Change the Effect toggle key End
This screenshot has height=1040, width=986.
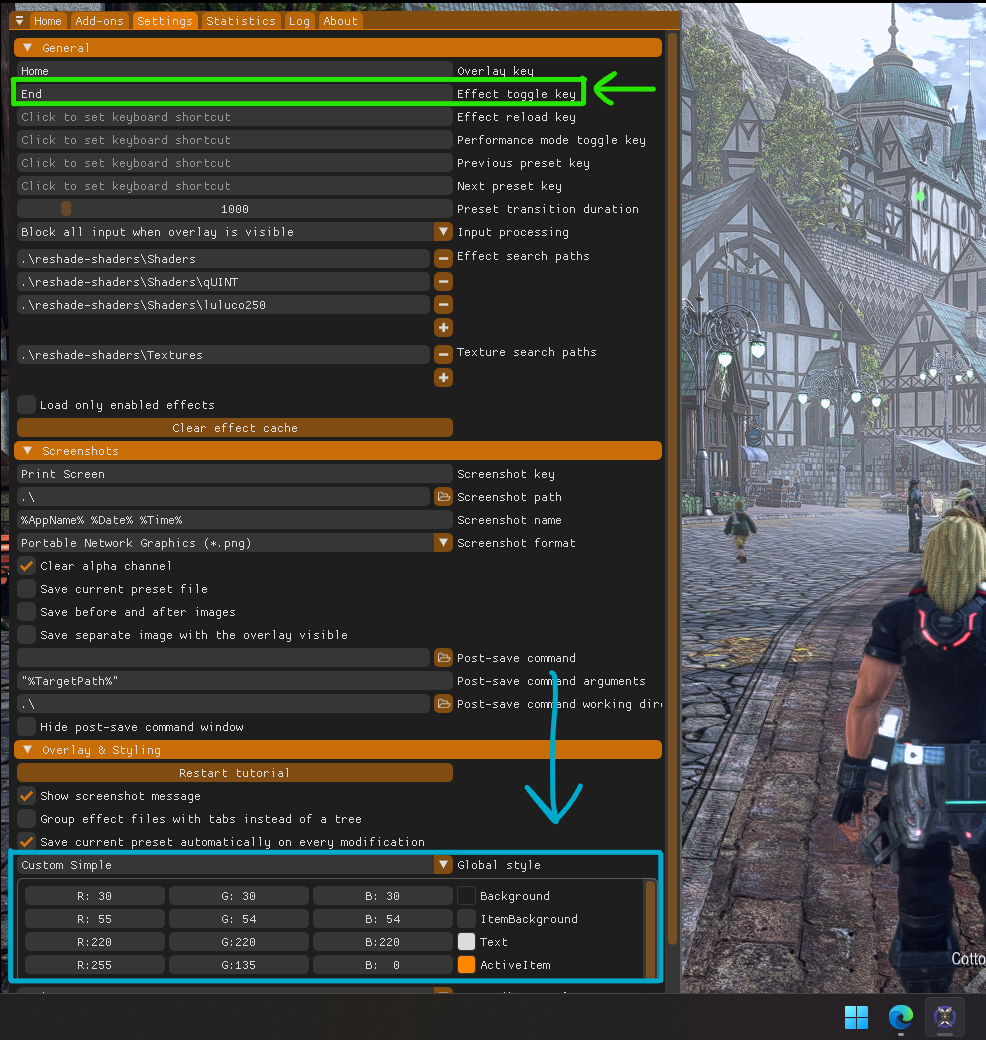pos(235,94)
